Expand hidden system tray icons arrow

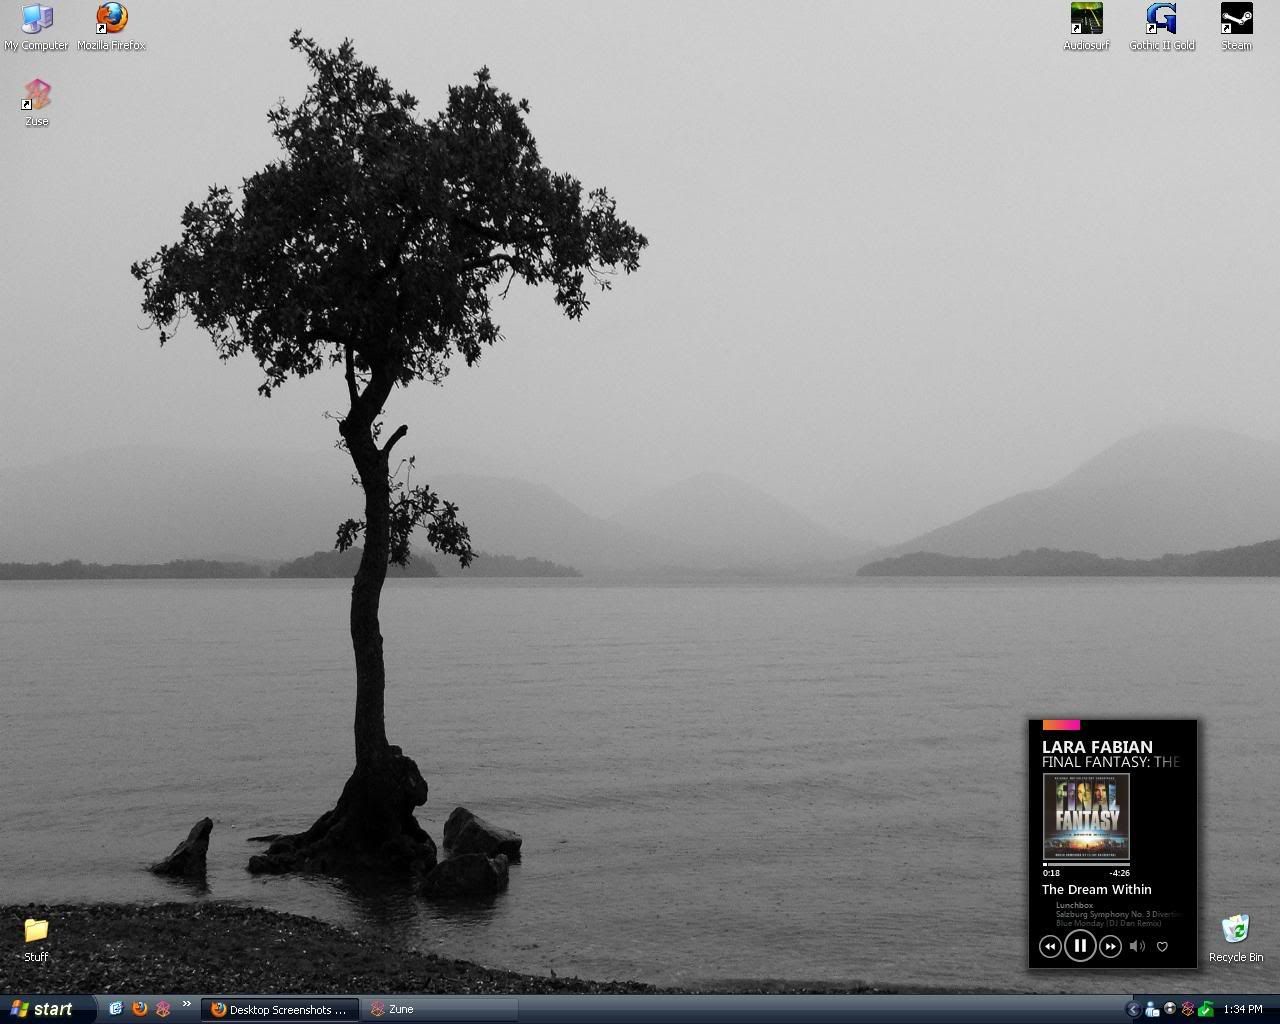pos(1133,1009)
